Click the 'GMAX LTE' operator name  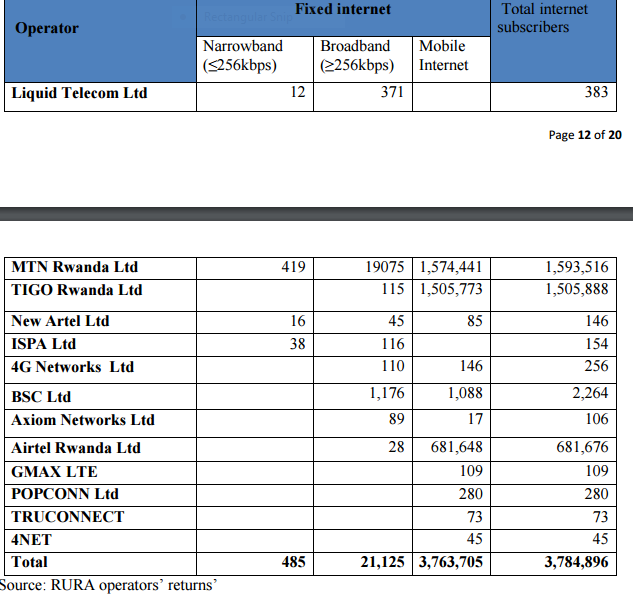tap(54, 472)
